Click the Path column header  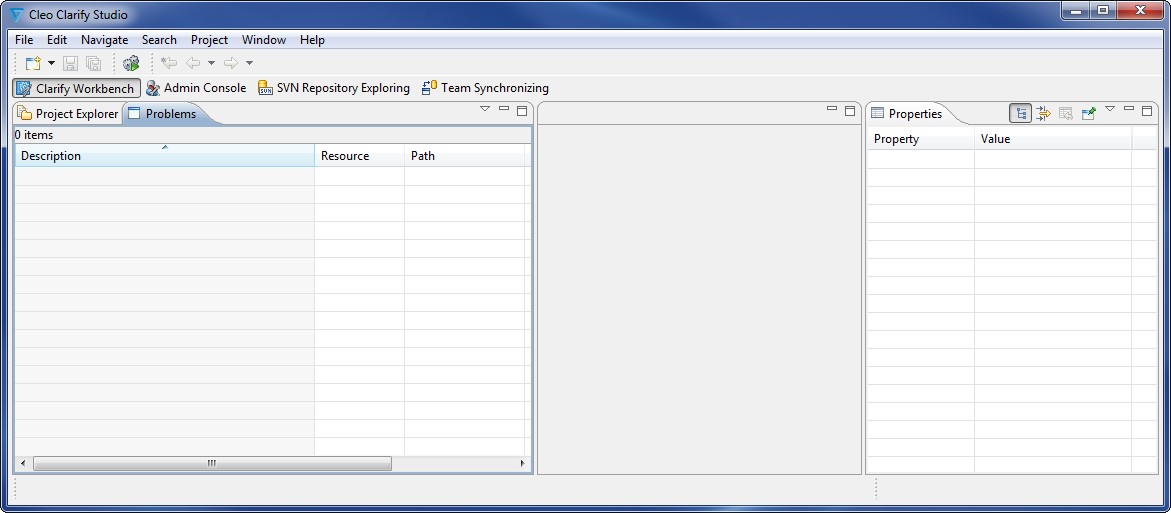point(465,155)
